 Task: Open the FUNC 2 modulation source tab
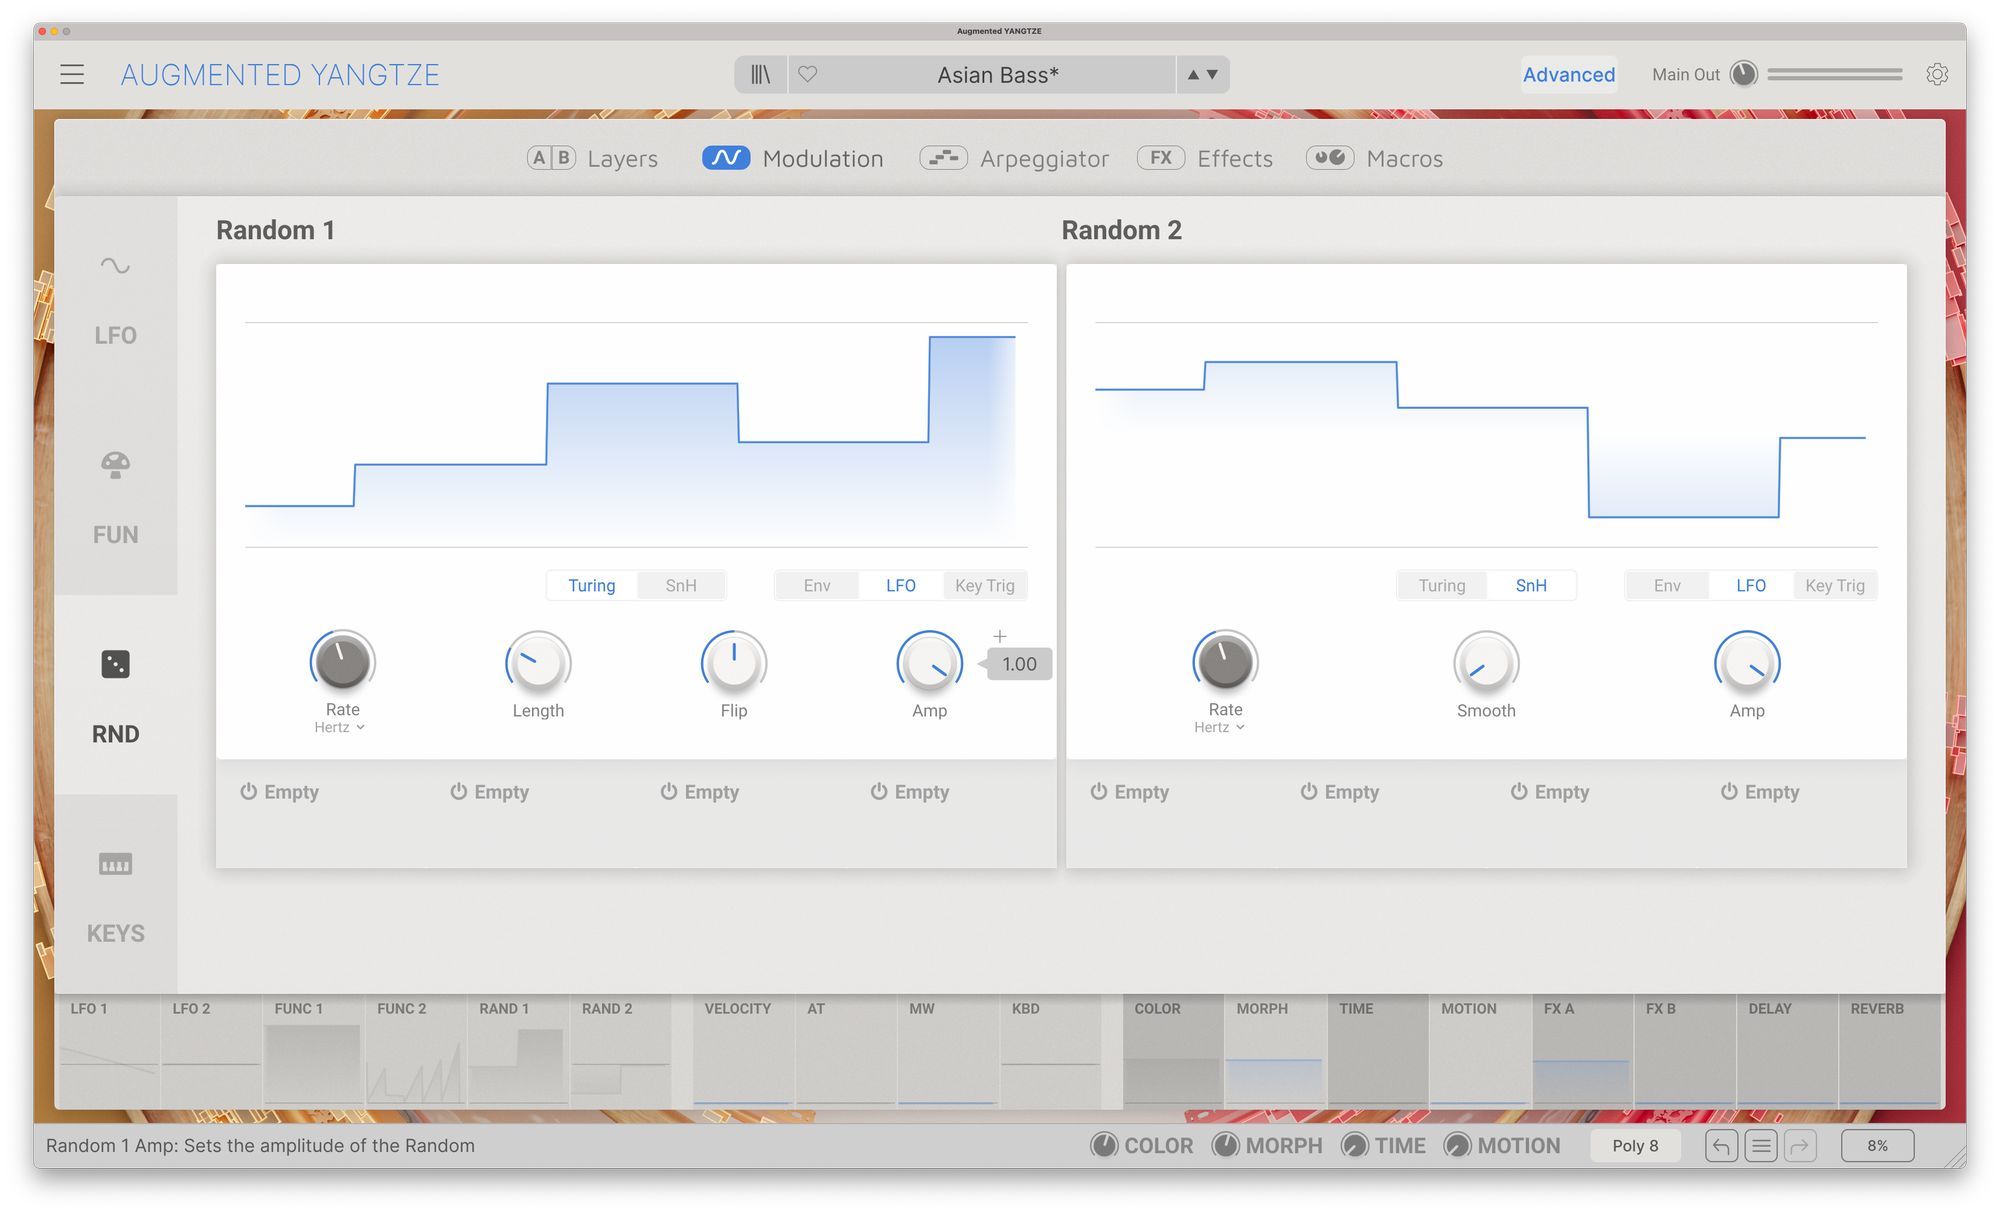415,1050
